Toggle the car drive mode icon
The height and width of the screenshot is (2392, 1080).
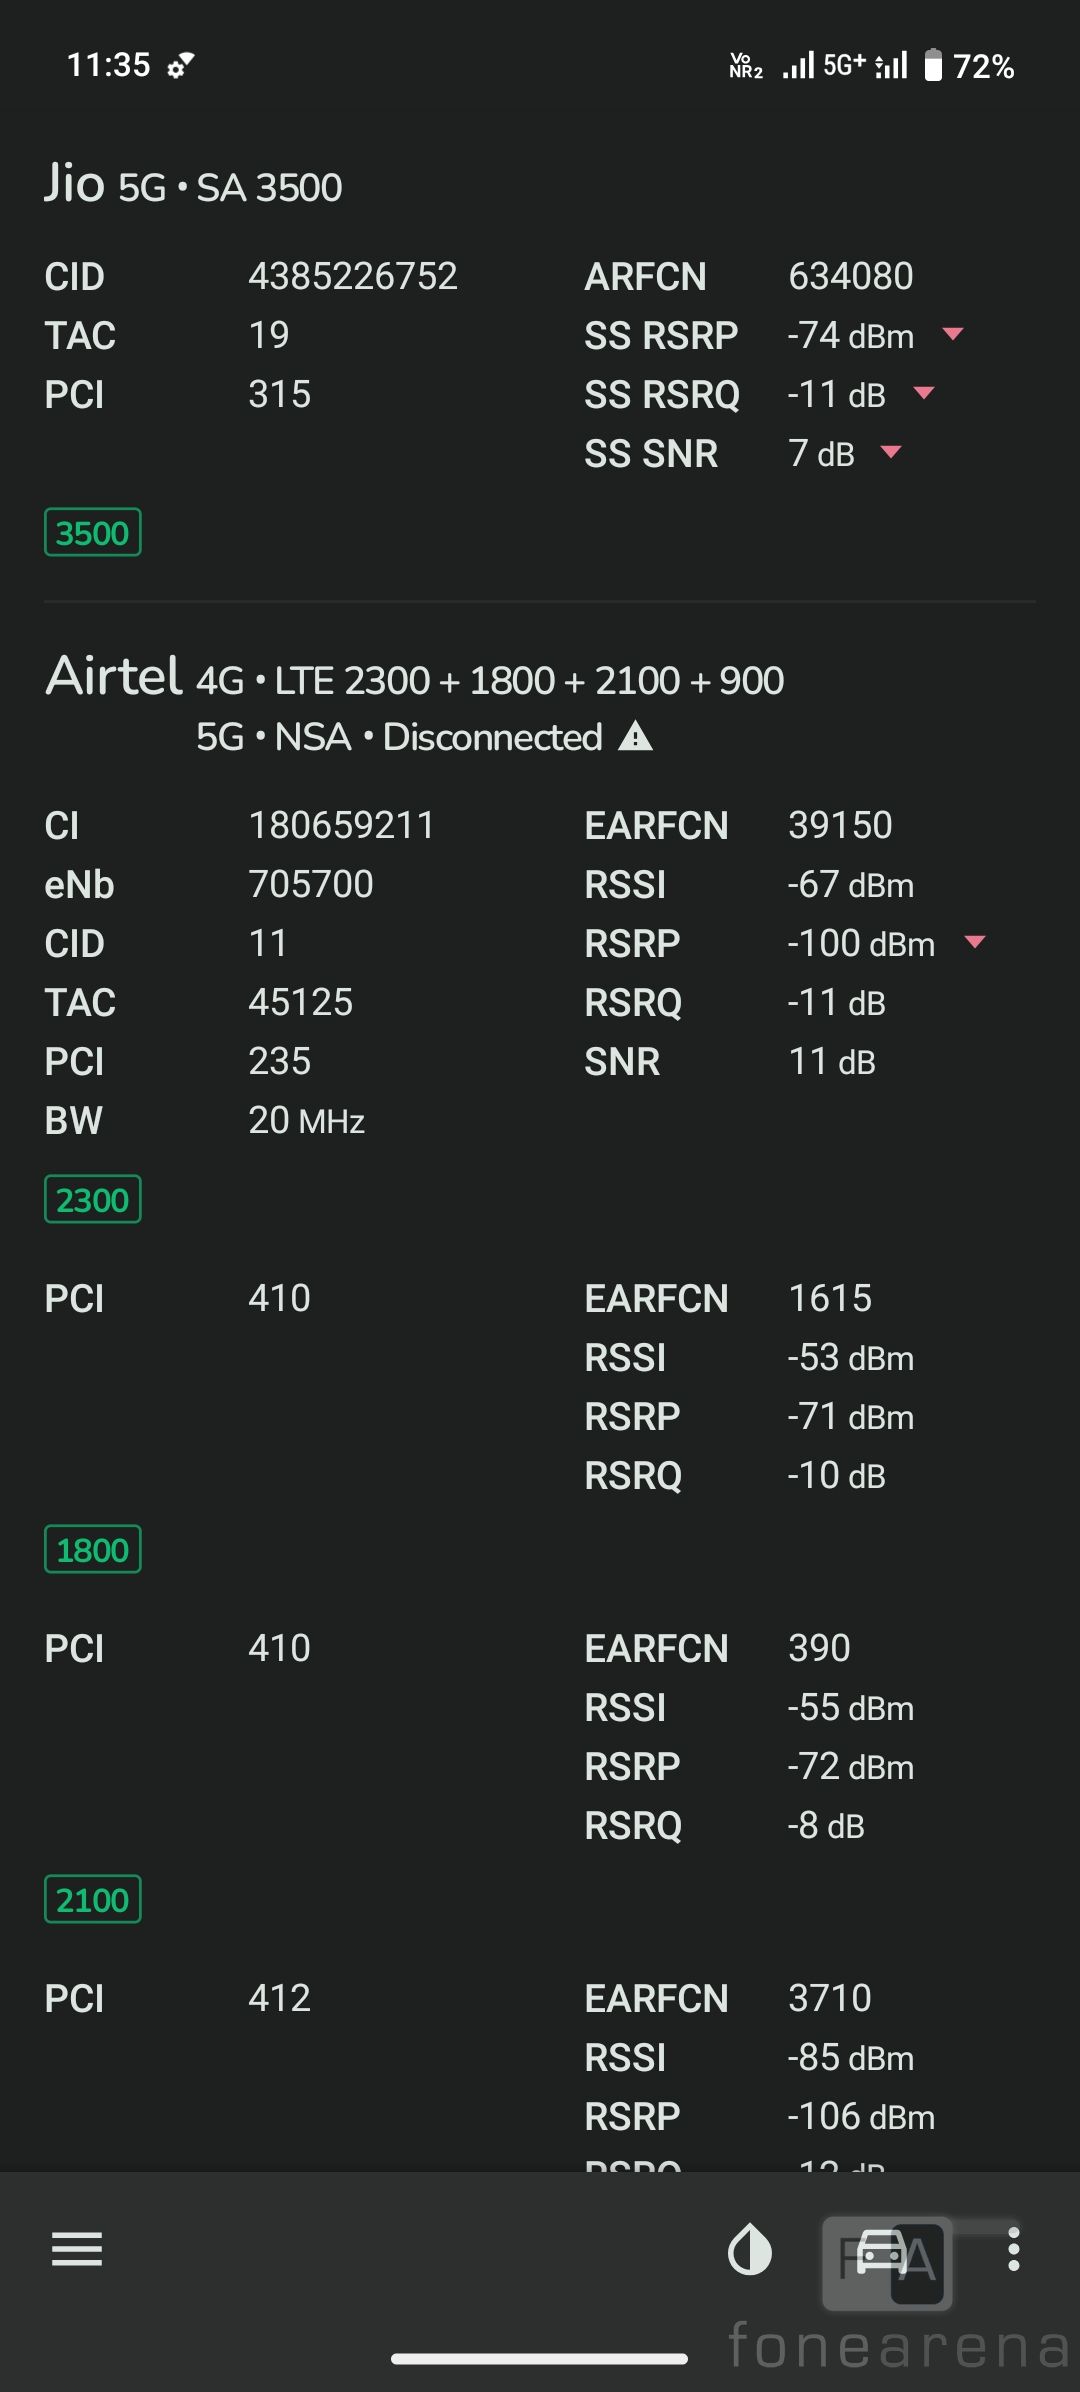click(x=883, y=2251)
